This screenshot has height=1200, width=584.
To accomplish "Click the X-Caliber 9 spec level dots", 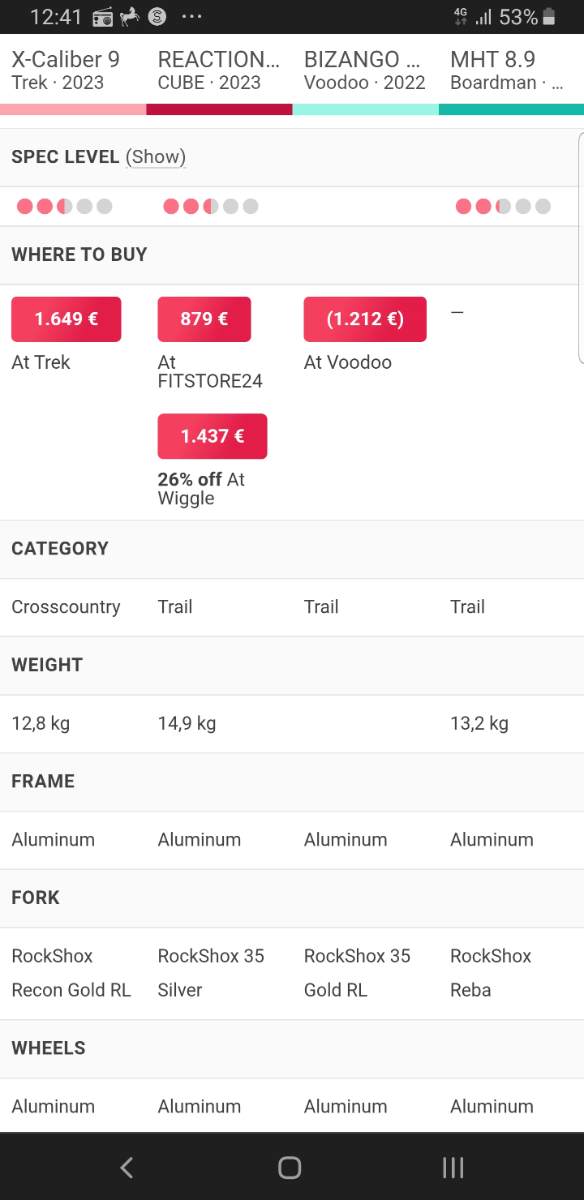I will pyautogui.click(x=64, y=206).
